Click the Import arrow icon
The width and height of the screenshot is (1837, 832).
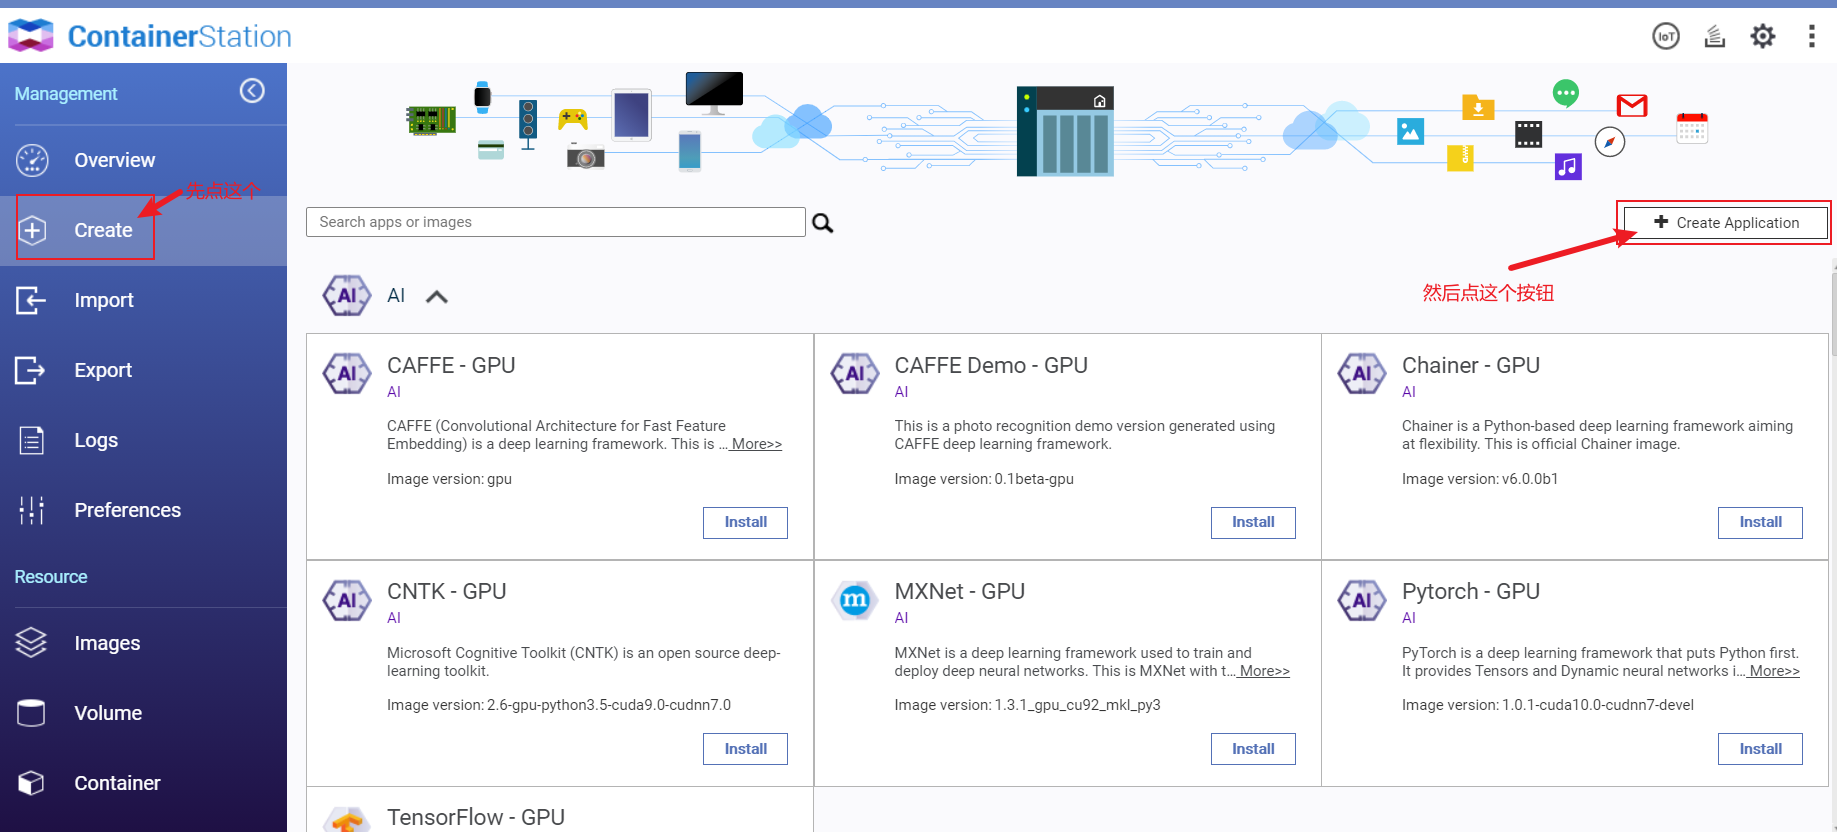(x=31, y=300)
